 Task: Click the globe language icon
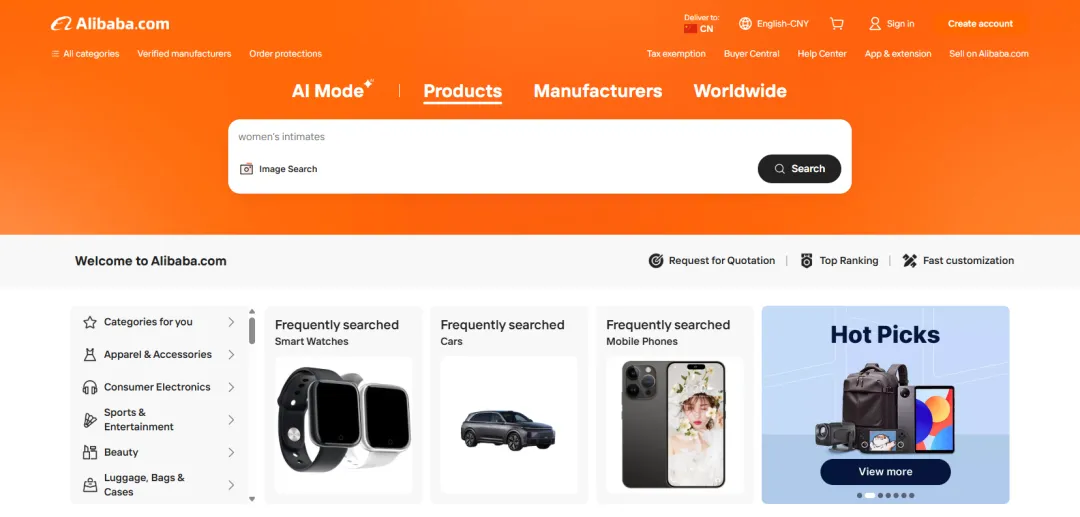click(745, 24)
